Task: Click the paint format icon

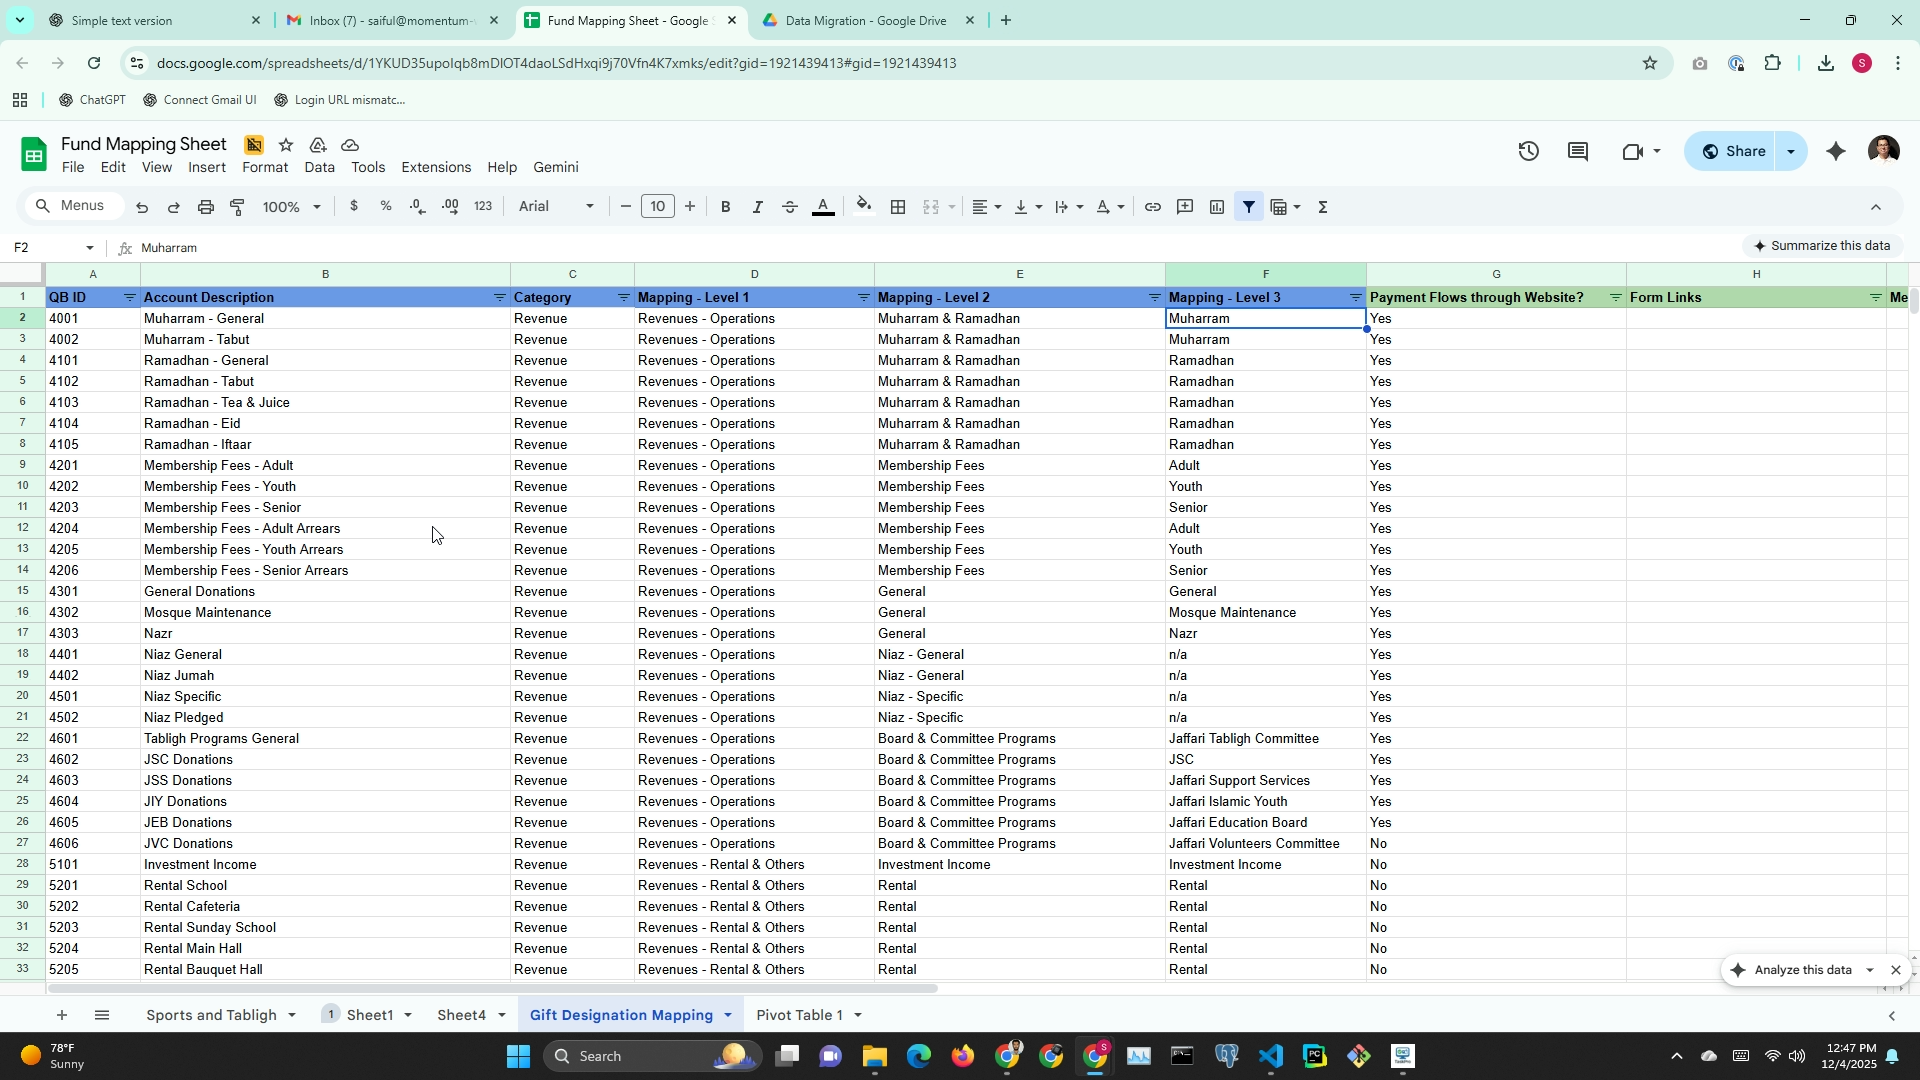Action: coord(237,207)
